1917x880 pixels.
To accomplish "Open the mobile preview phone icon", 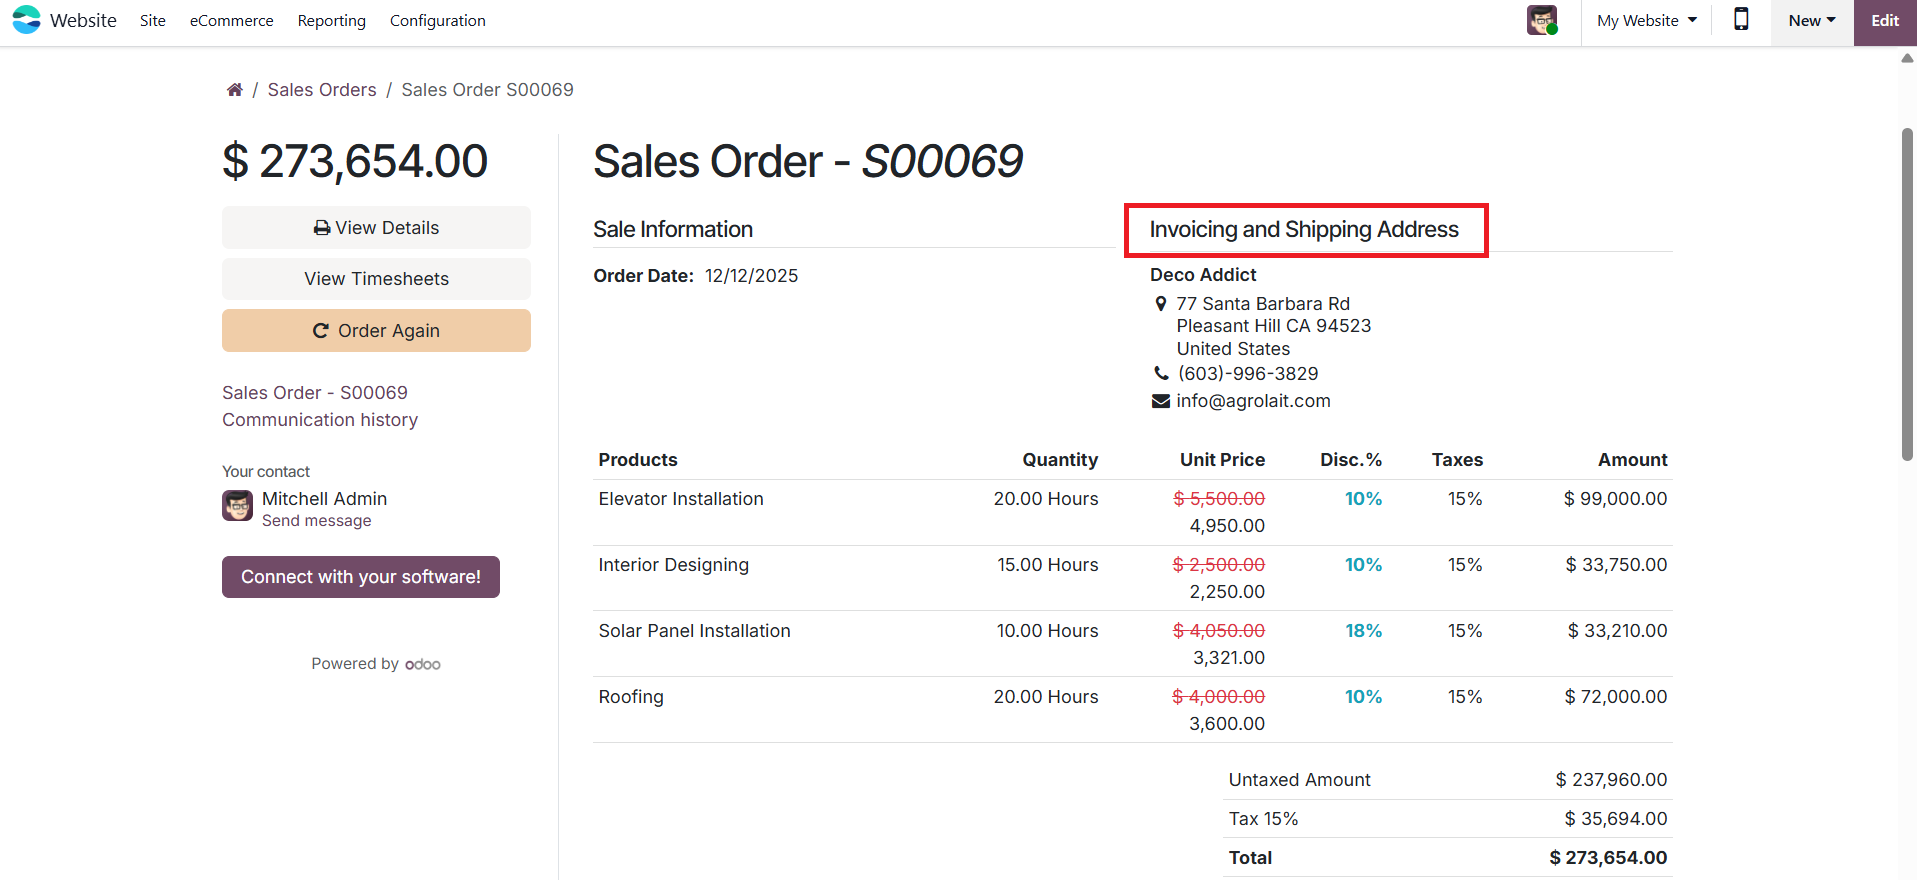I will (x=1741, y=20).
